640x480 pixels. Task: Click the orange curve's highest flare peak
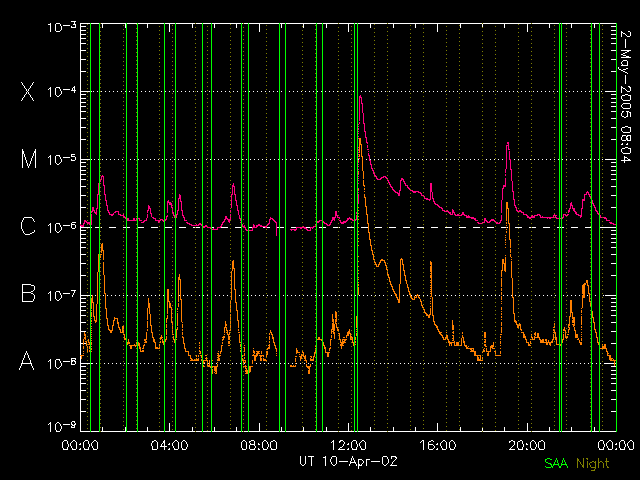tap(360, 139)
